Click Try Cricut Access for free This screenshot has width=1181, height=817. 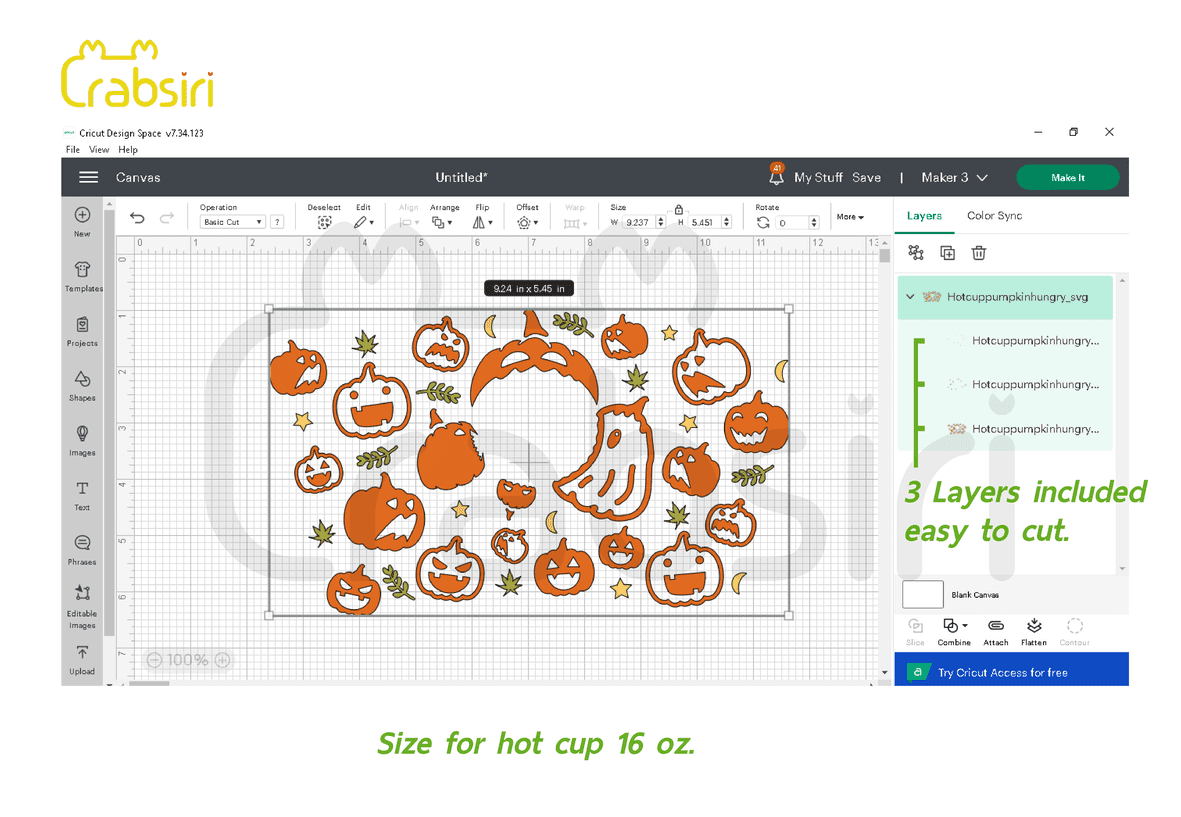(1002, 673)
